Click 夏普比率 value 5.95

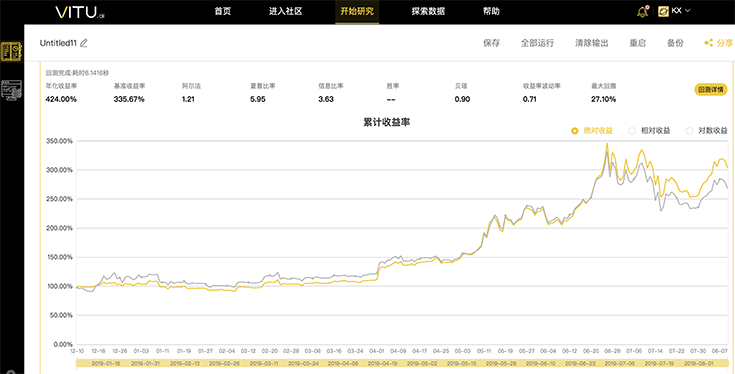[x=257, y=99]
